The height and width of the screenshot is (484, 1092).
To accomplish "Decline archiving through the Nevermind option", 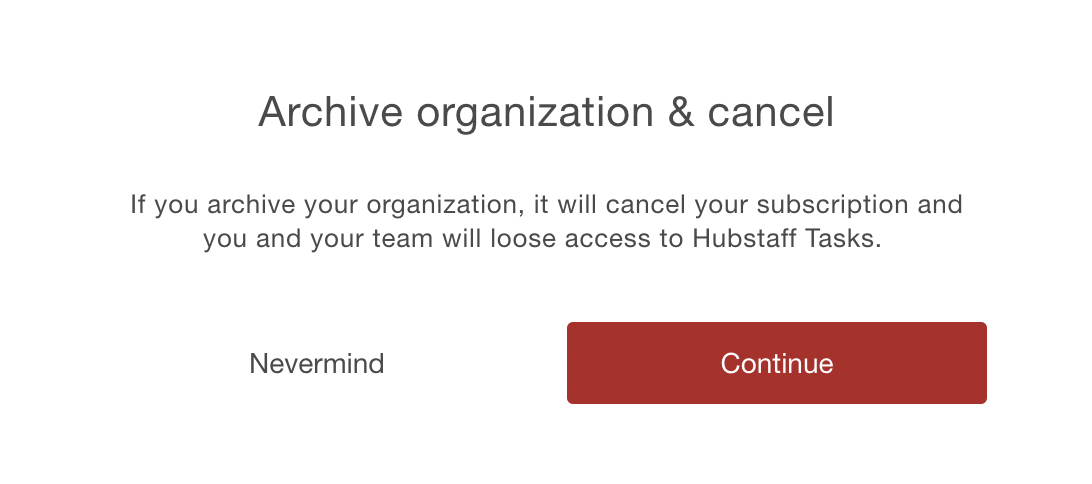I will tap(317, 364).
